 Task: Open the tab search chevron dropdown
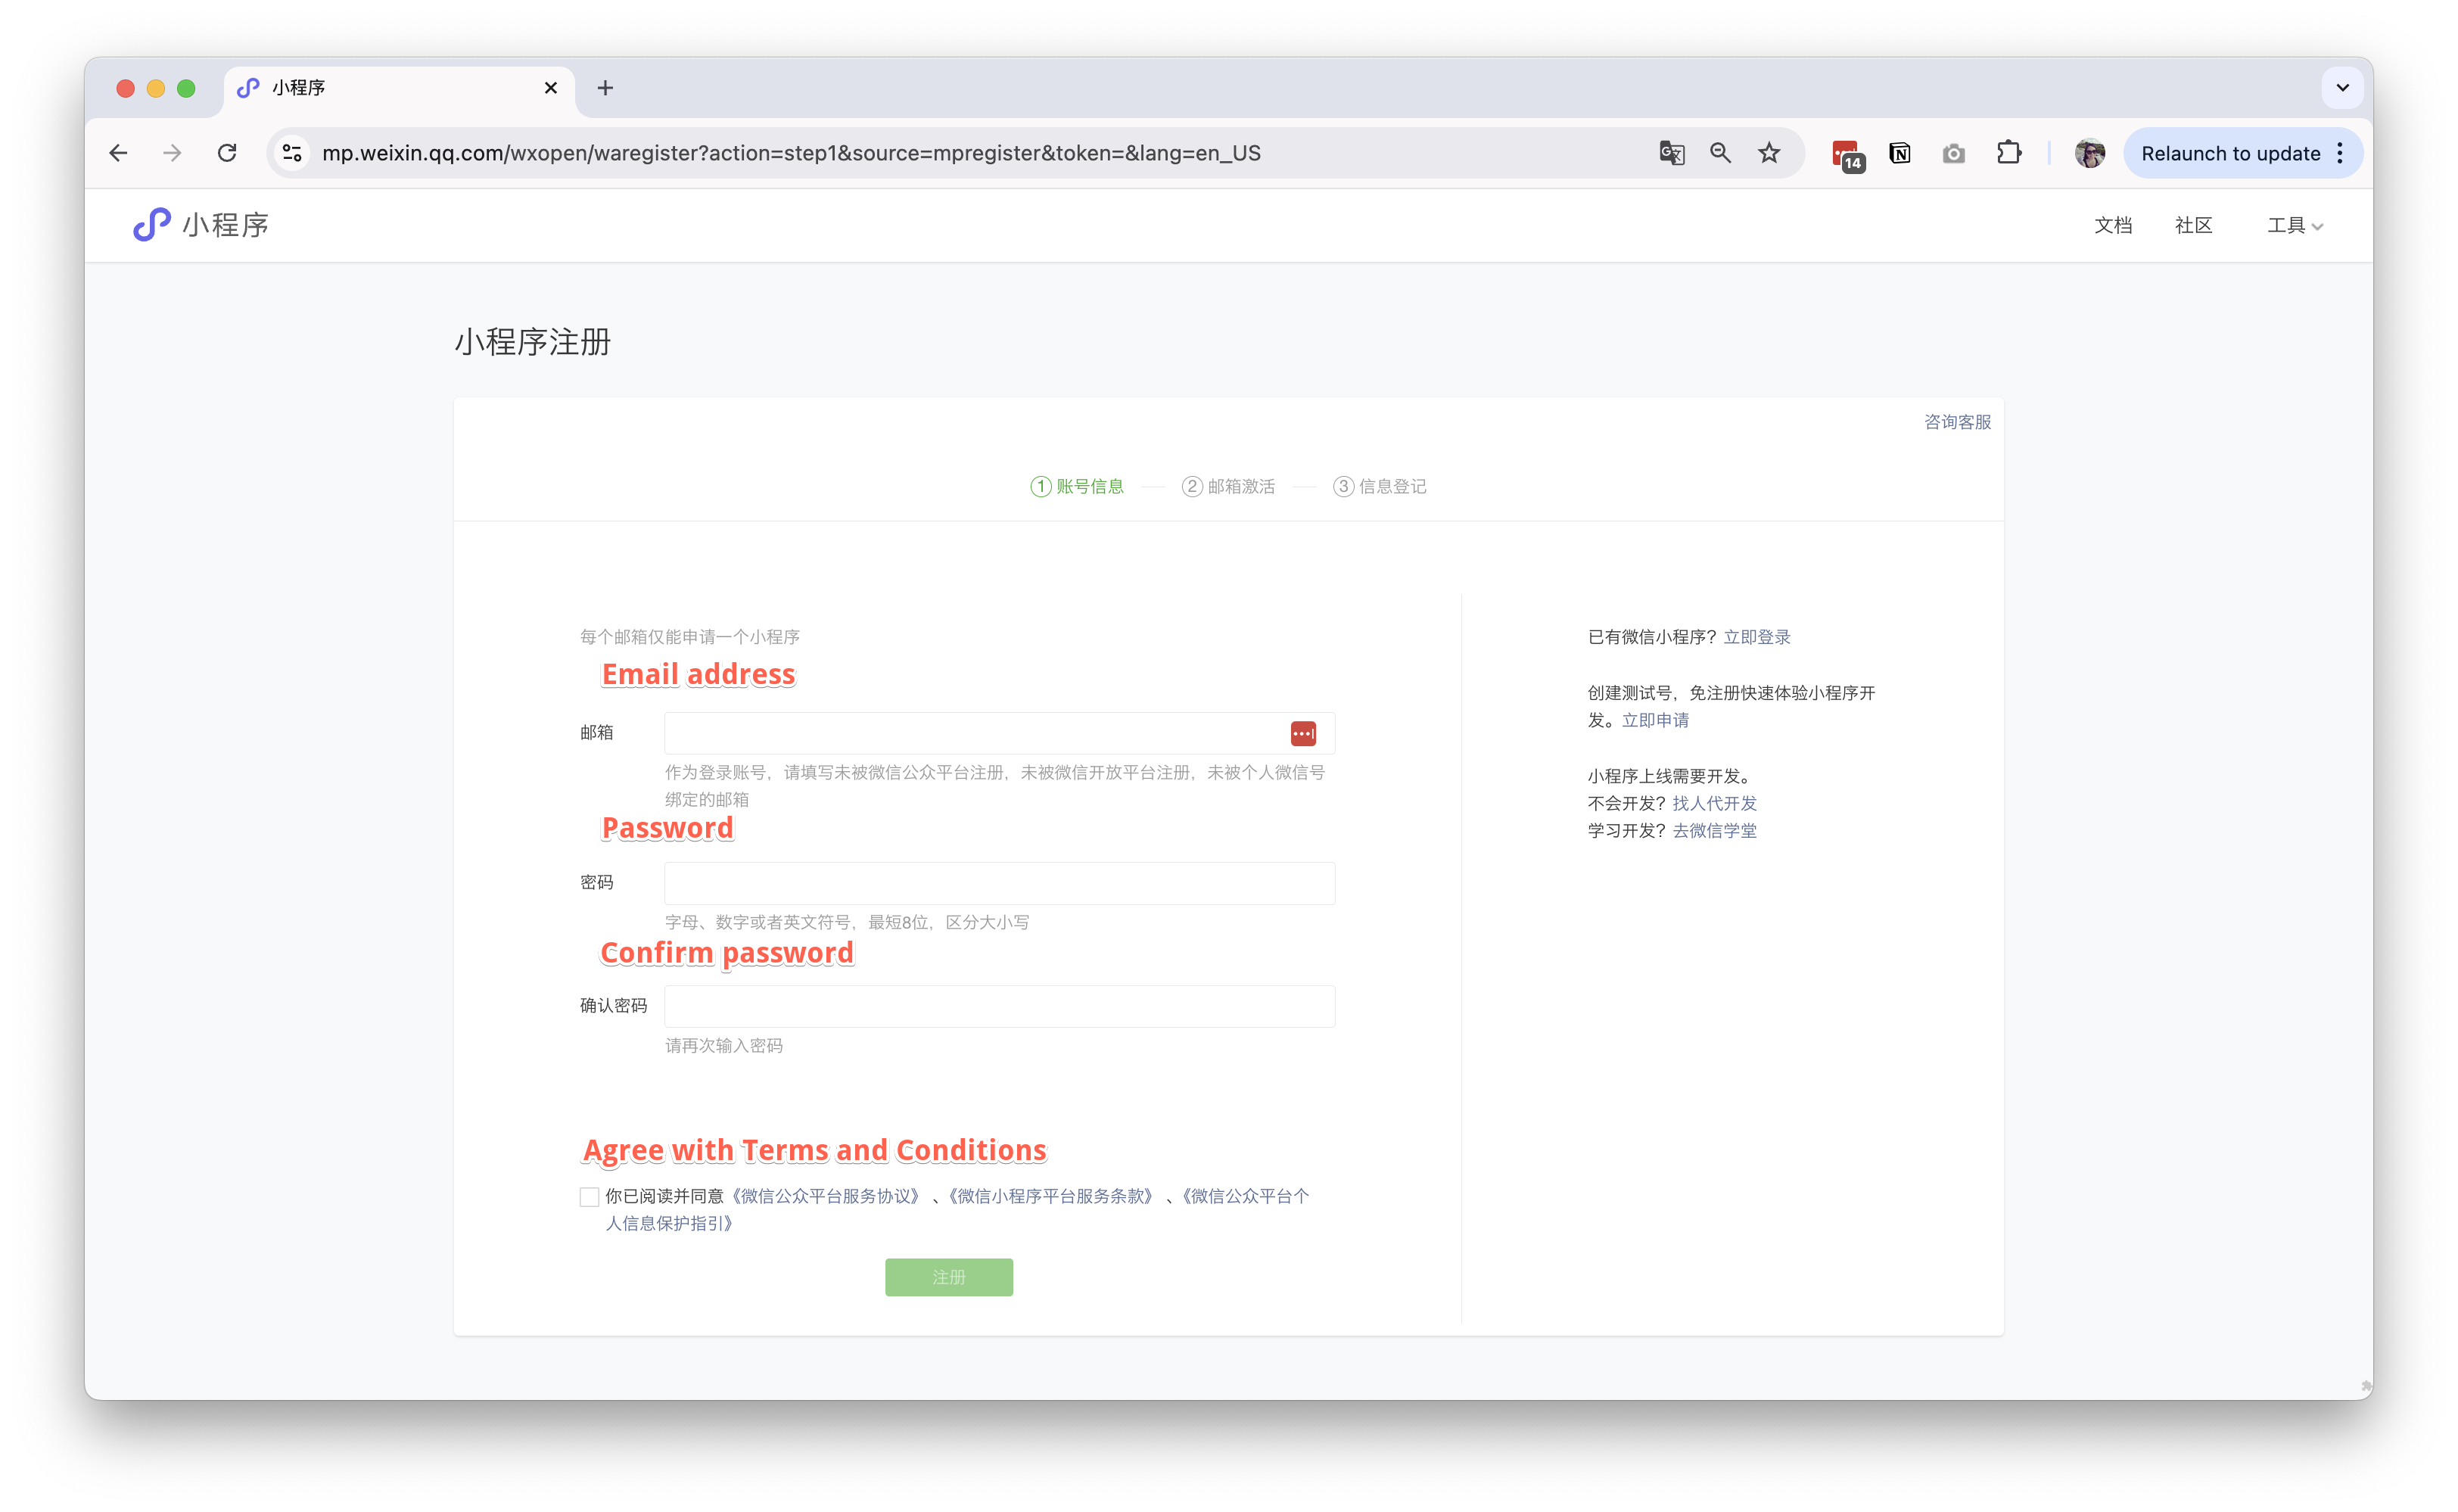[x=2342, y=88]
